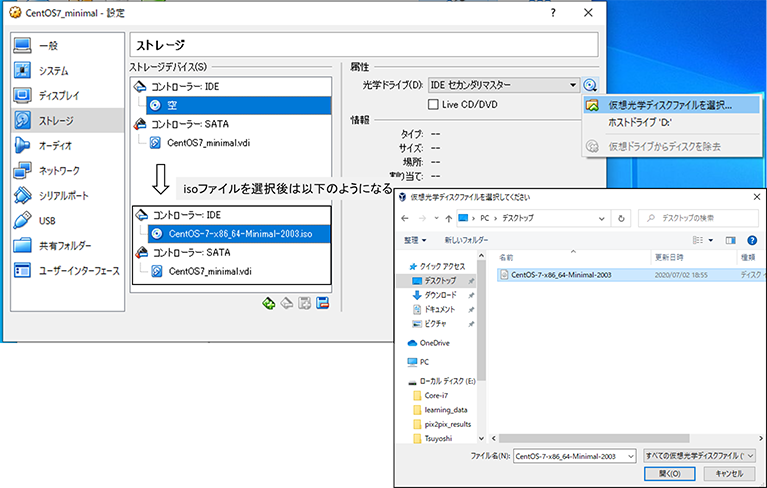This screenshot has width=767, height=488.
Task: Choose 仮想光学ディスクファイルを選択 menu entry
Action: click(670, 104)
